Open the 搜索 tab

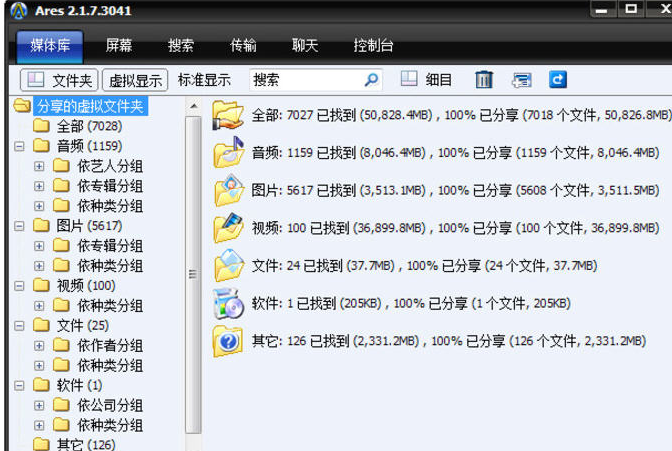click(x=181, y=45)
